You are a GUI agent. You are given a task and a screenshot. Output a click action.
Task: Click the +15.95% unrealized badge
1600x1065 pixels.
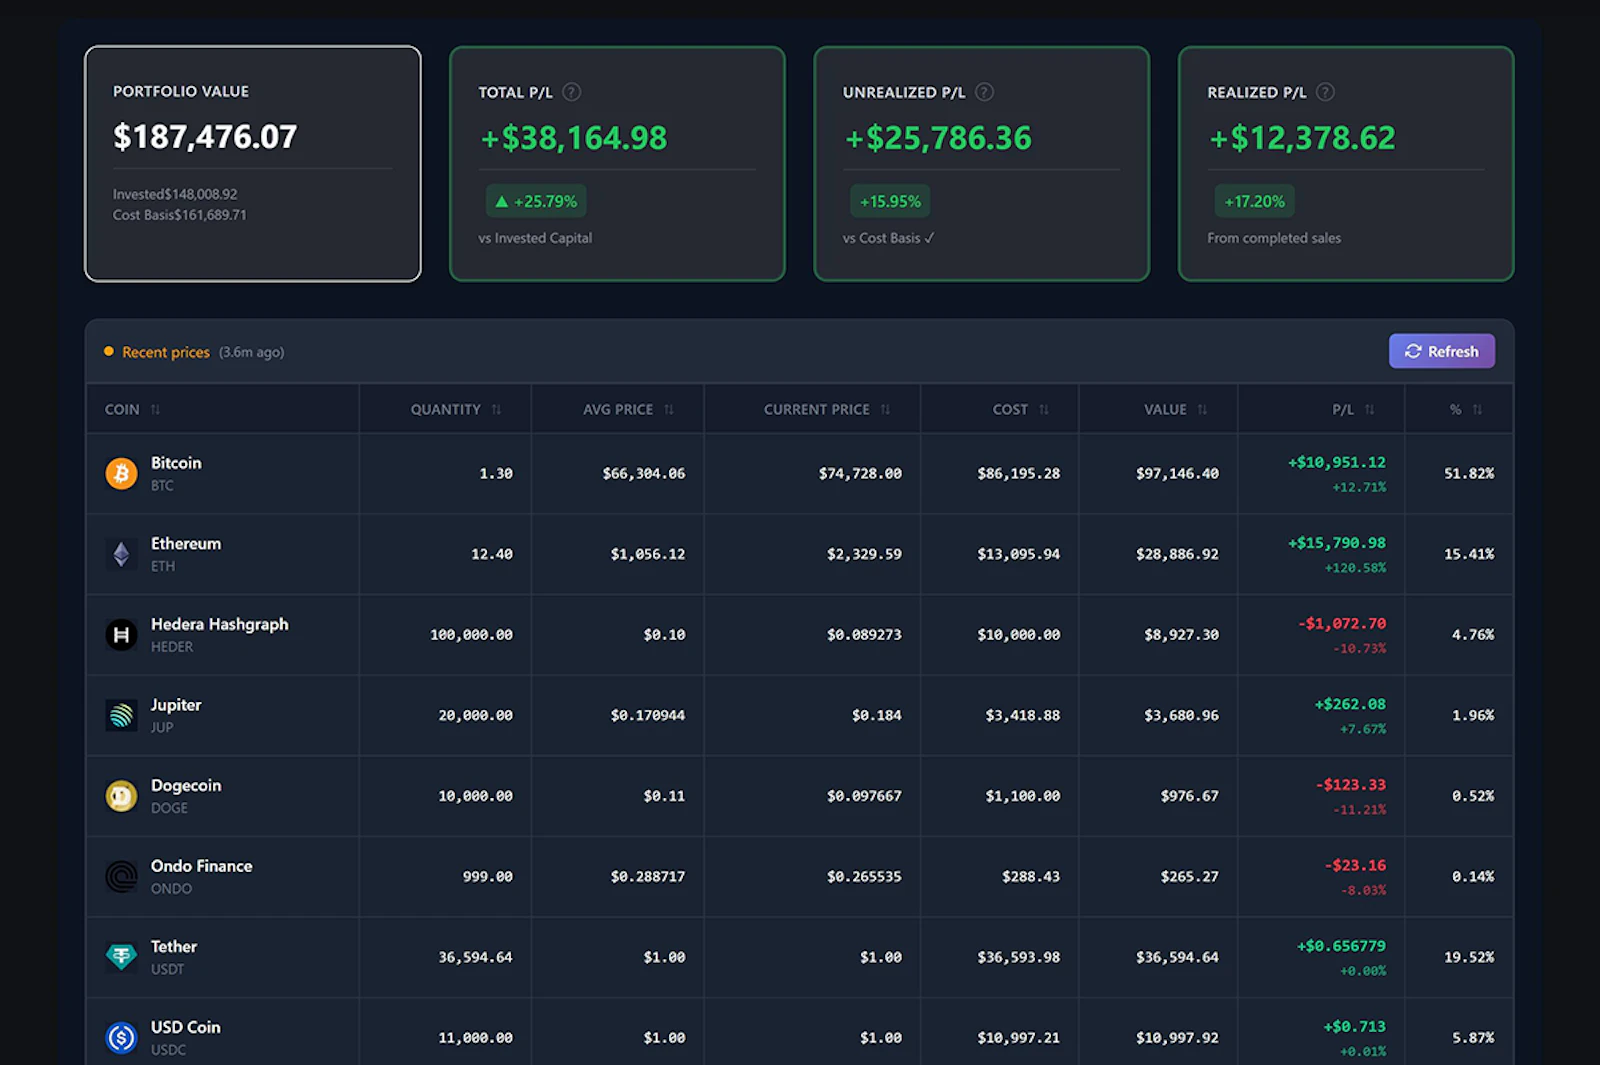[x=890, y=201]
